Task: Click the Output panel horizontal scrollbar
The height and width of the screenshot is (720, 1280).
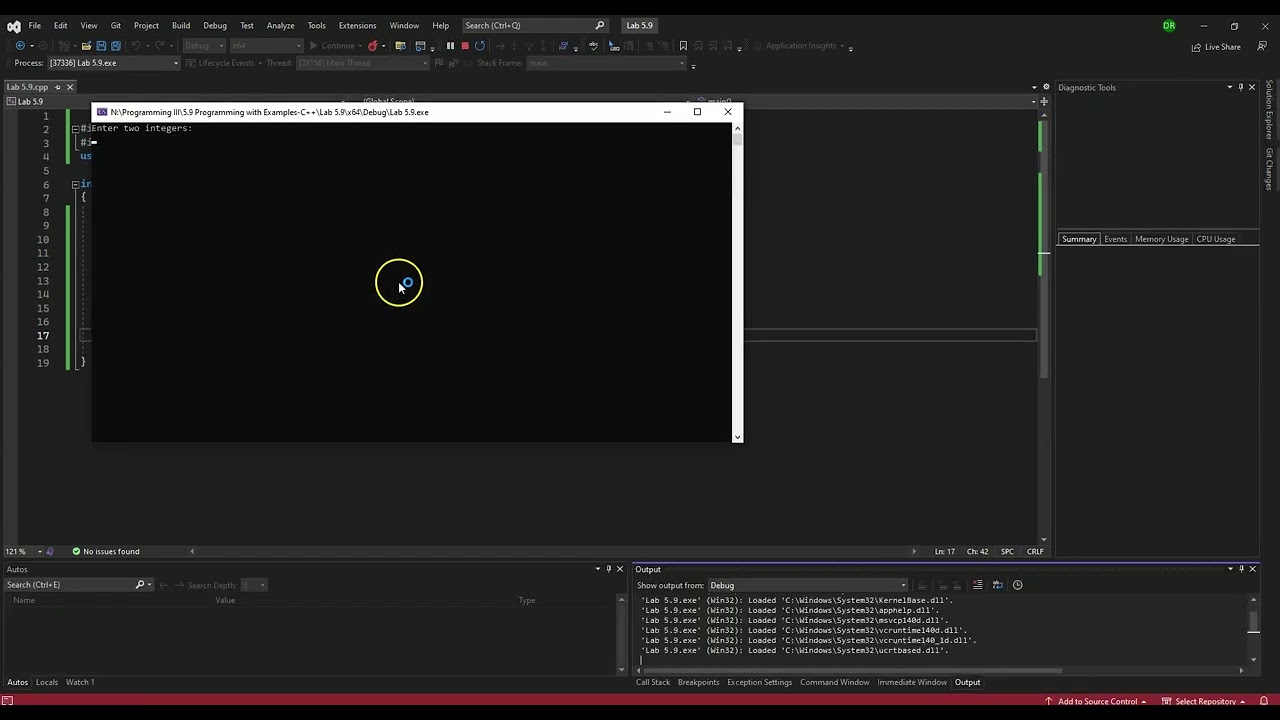Action: pyautogui.click(x=850, y=671)
